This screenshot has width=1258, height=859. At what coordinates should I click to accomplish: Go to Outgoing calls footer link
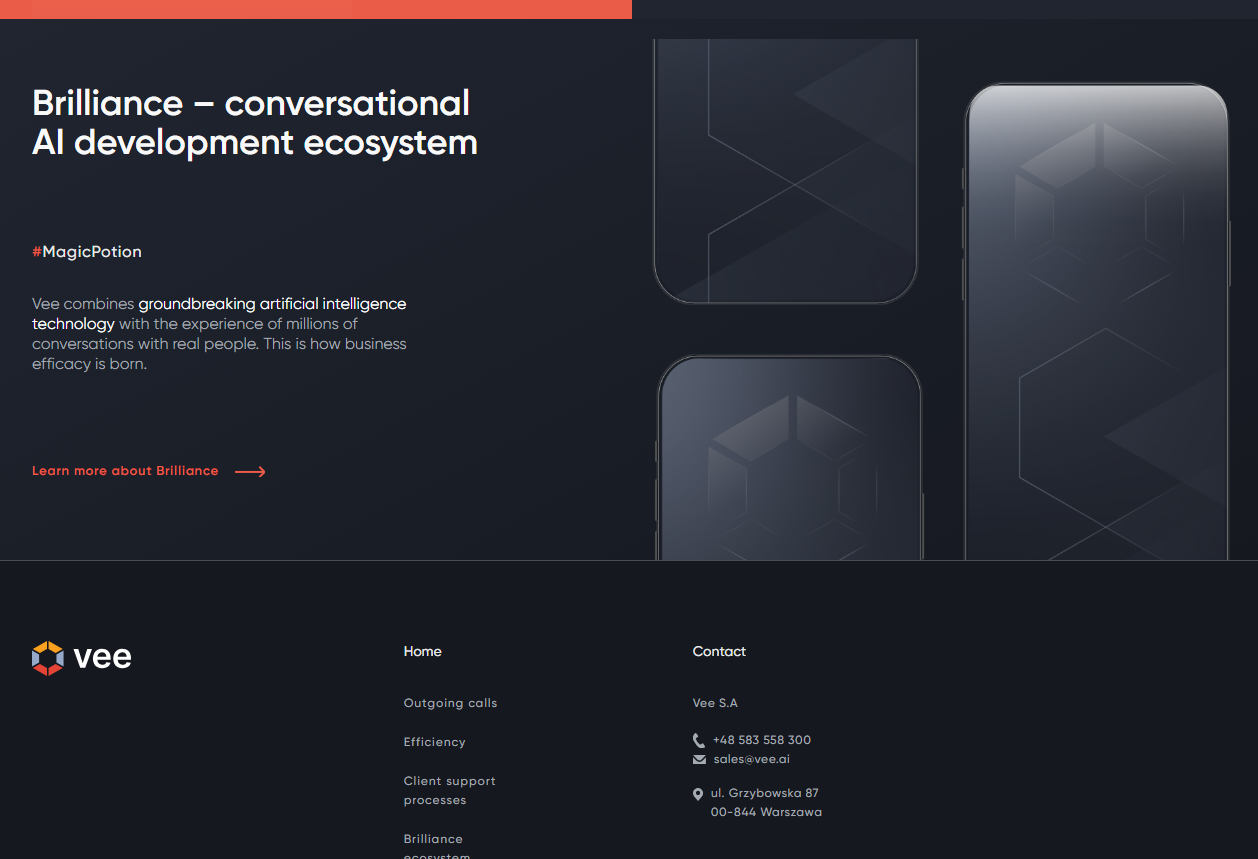(x=450, y=703)
